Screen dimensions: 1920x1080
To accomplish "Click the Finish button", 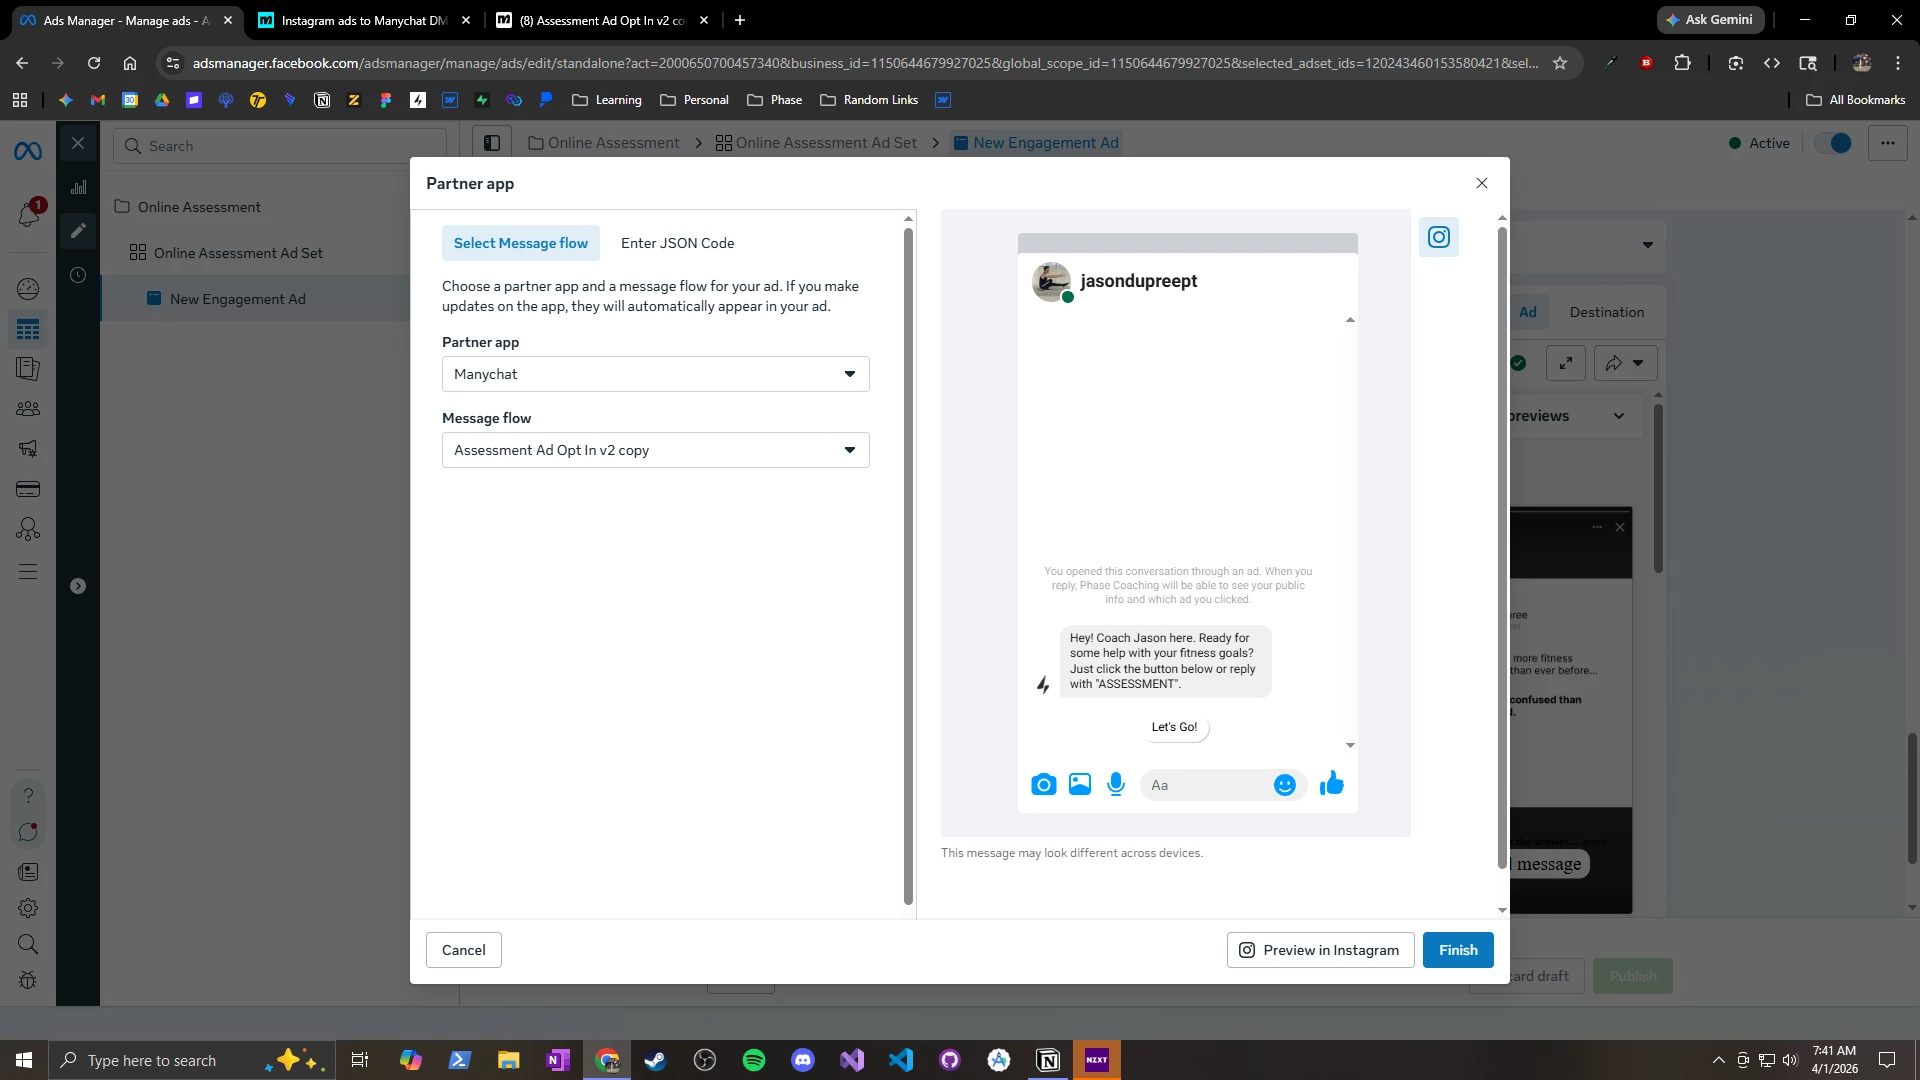I will tap(1457, 950).
